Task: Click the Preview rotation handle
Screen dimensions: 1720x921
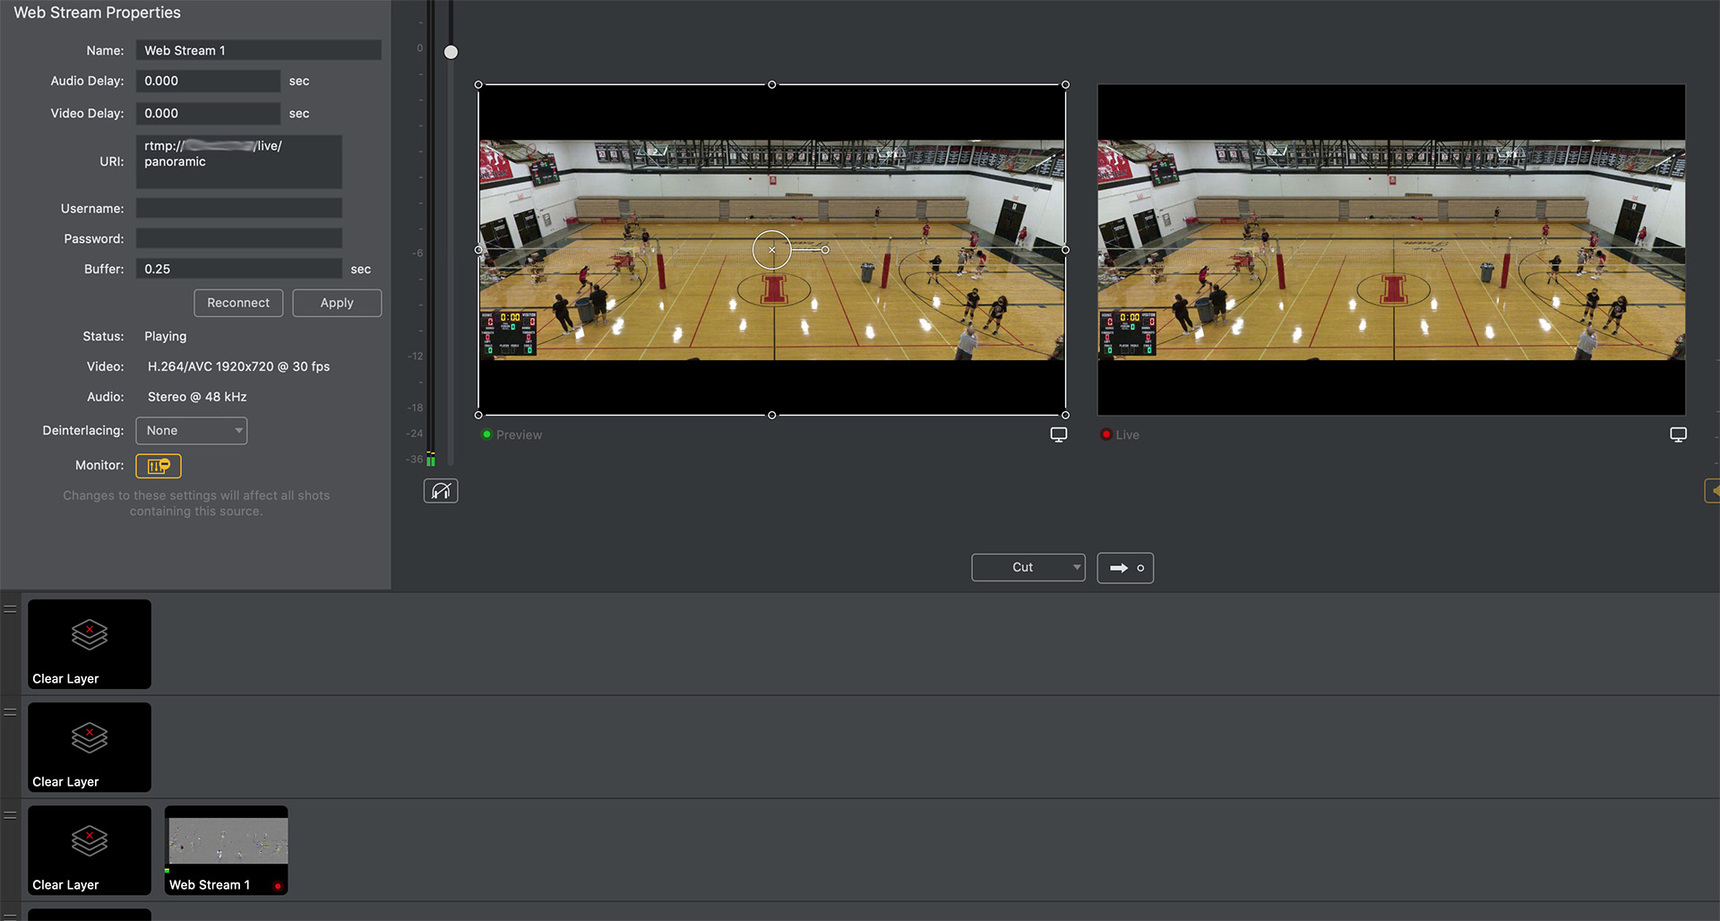Action: tap(825, 250)
